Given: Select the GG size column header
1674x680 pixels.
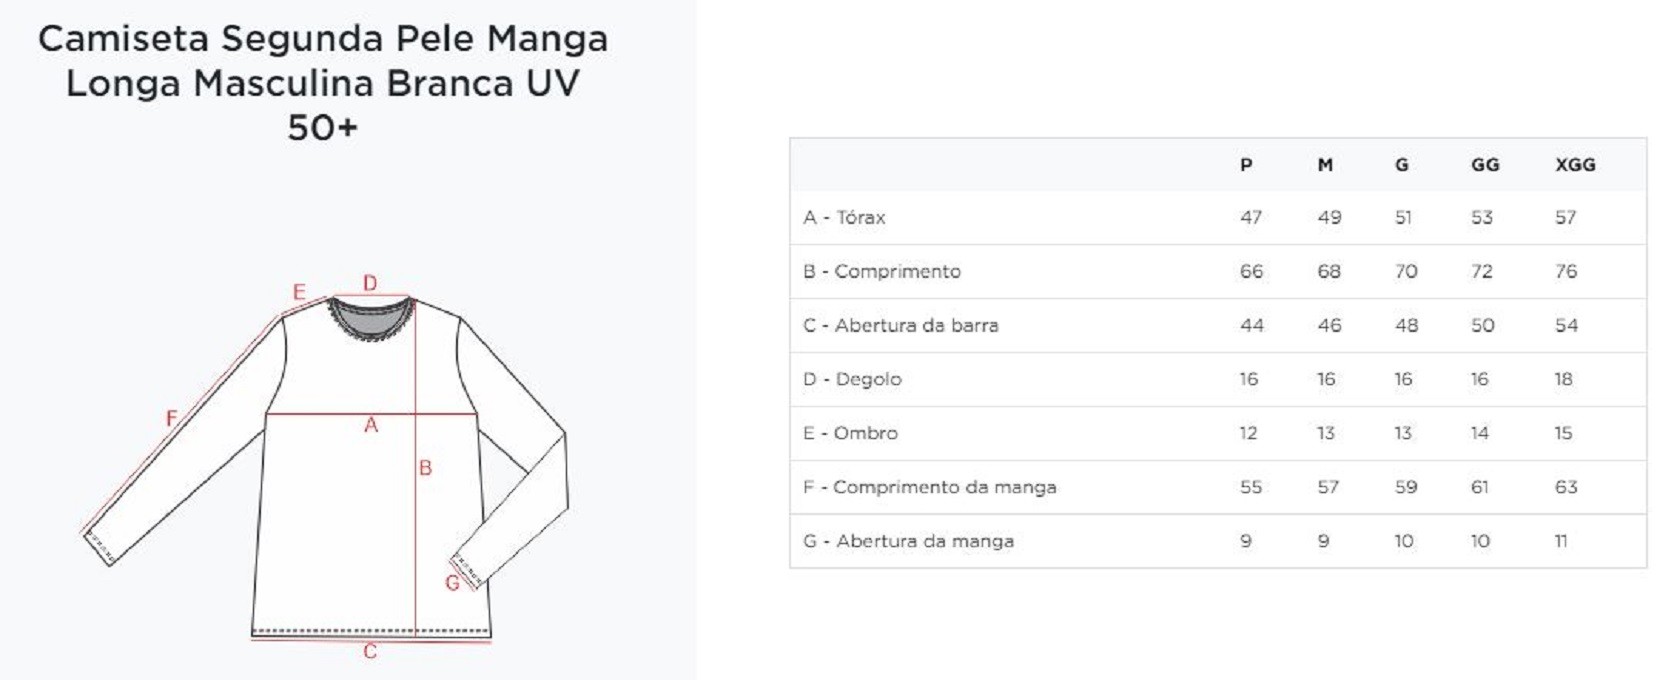Looking at the screenshot, I should pos(1485,165).
